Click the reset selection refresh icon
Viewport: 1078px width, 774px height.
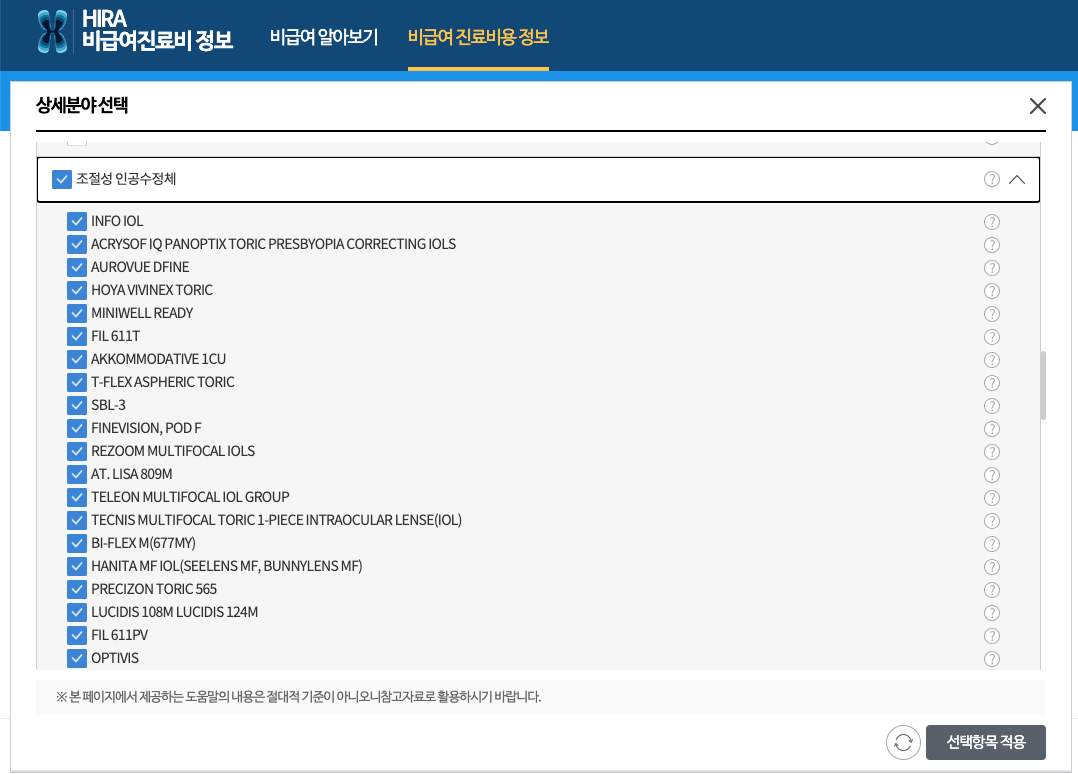click(x=902, y=742)
